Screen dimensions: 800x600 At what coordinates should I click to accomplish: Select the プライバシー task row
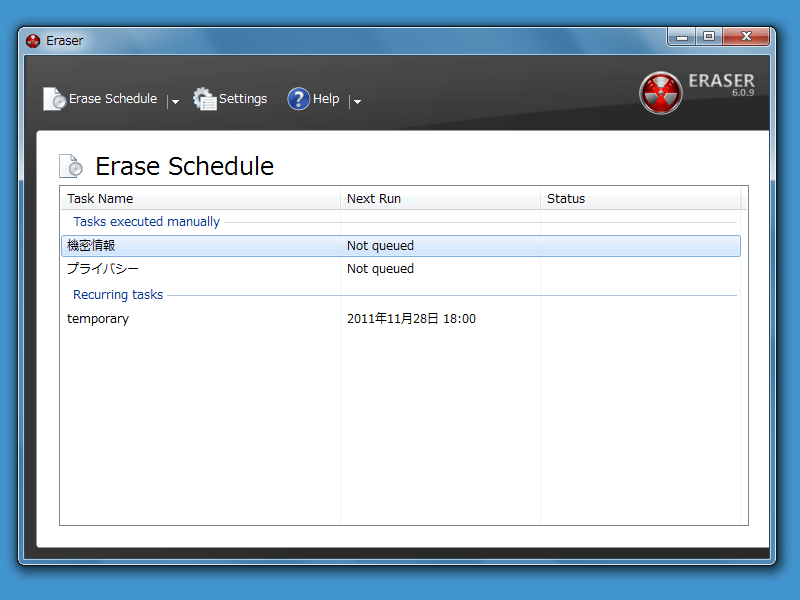point(401,269)
